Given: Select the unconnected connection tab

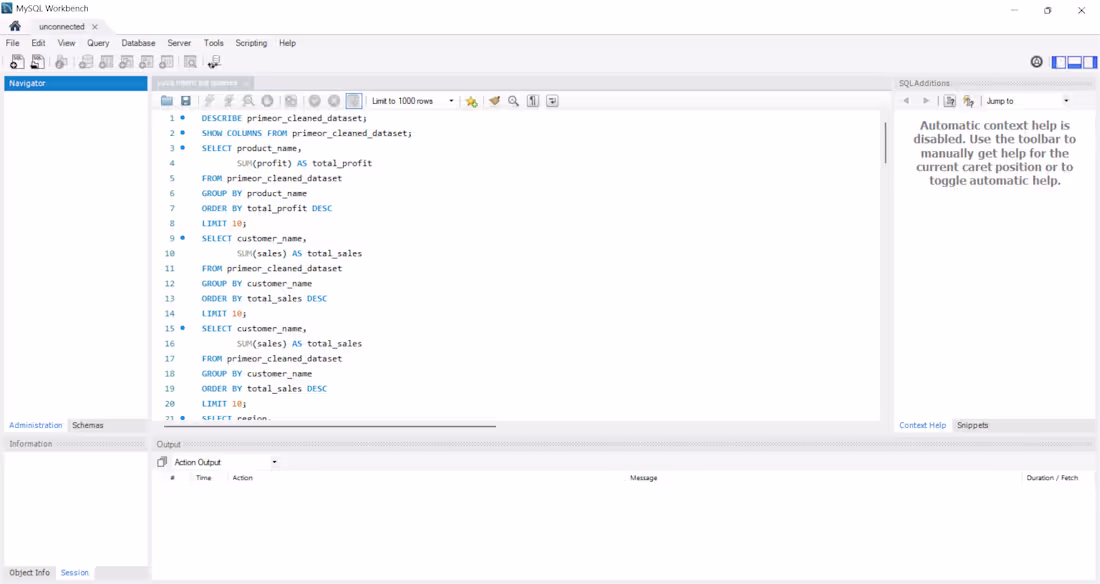Looking at the screenshot, I should (x=62, y=27).
